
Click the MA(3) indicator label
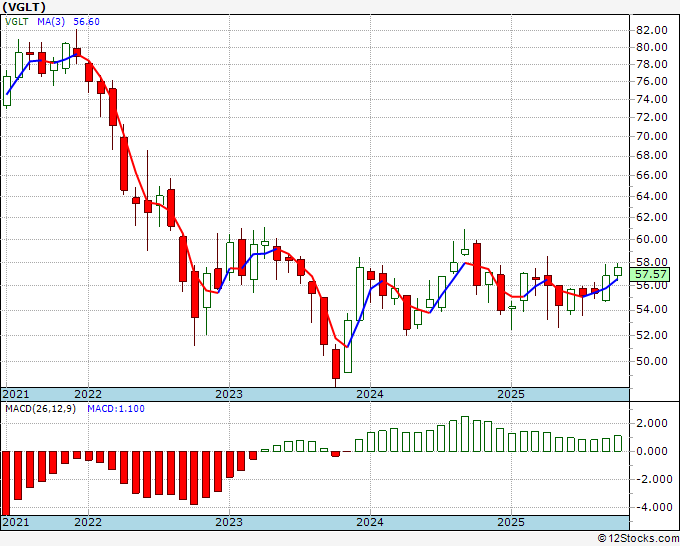(x=51, y=22)
